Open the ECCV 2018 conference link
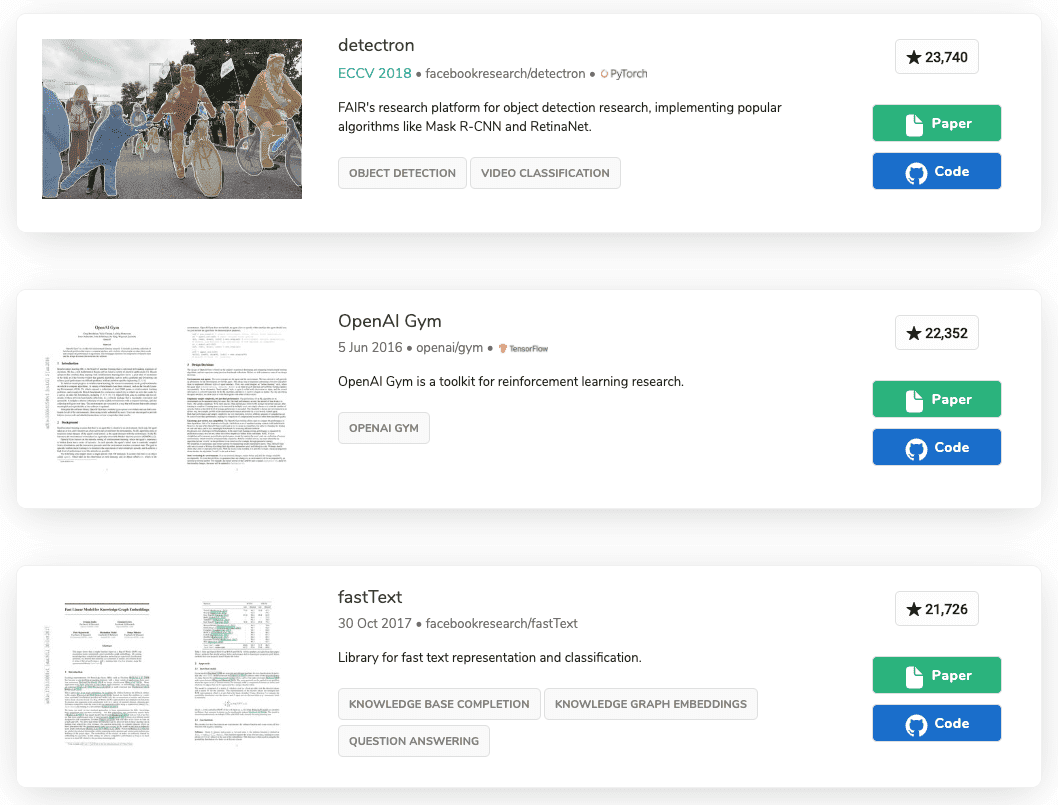The image size is (1058, 805). point(375,73)
